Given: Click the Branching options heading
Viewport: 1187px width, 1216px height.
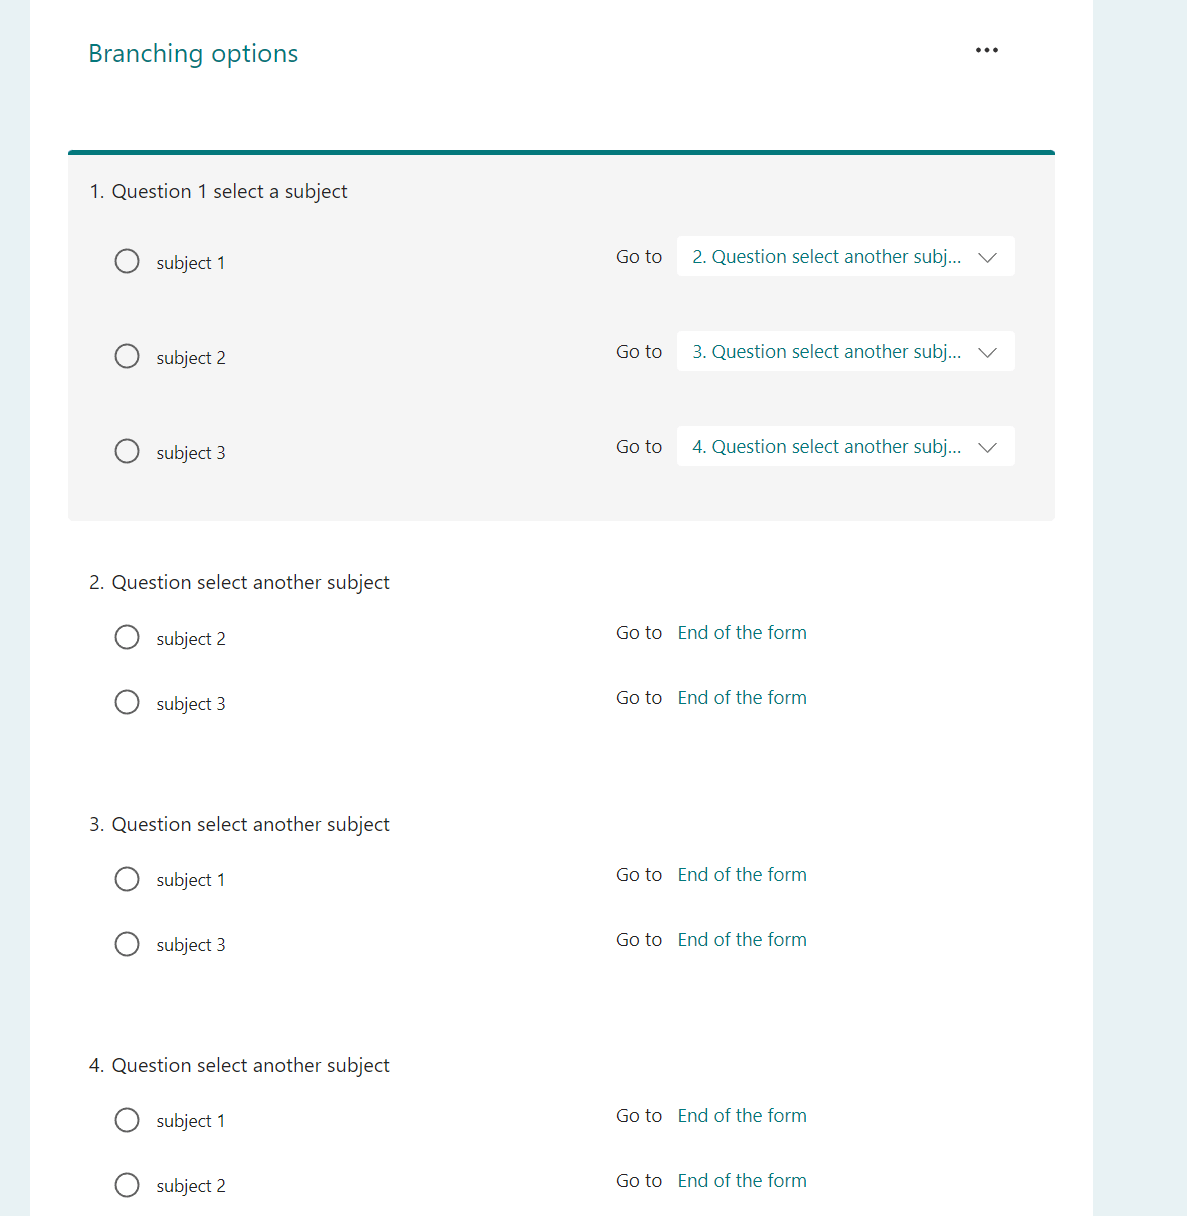Looking at the screenshot, I should [193, 54].
